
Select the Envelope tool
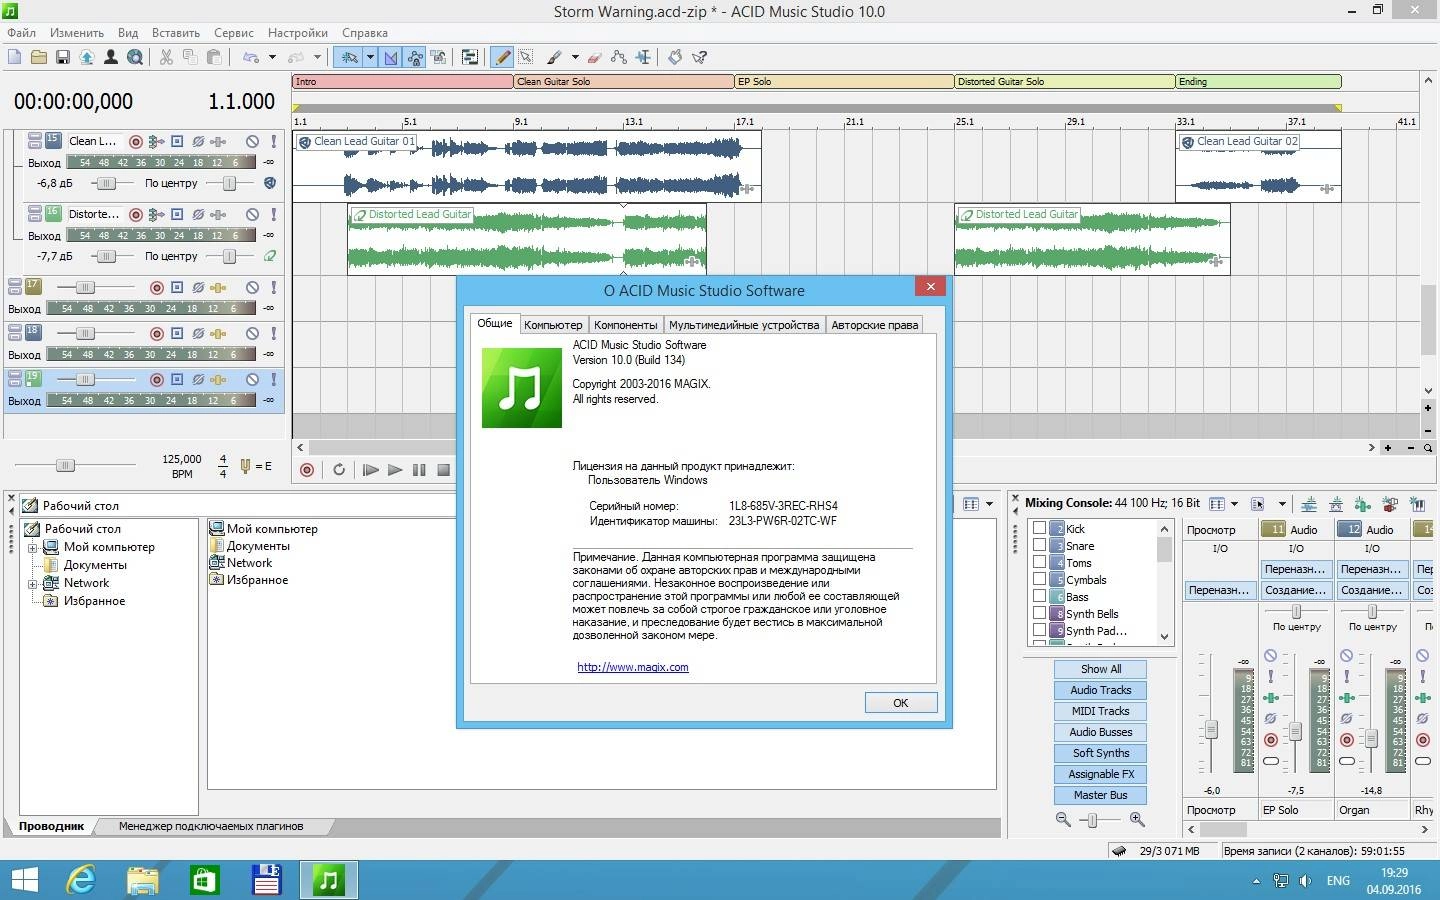619,57
